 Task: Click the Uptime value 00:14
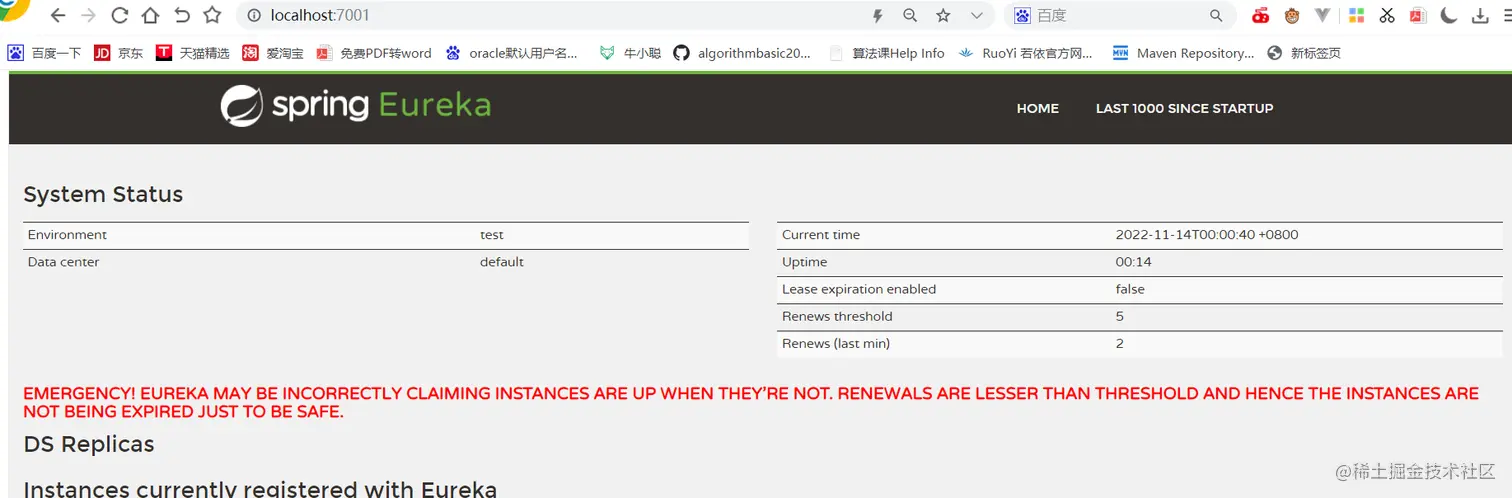1133,262
